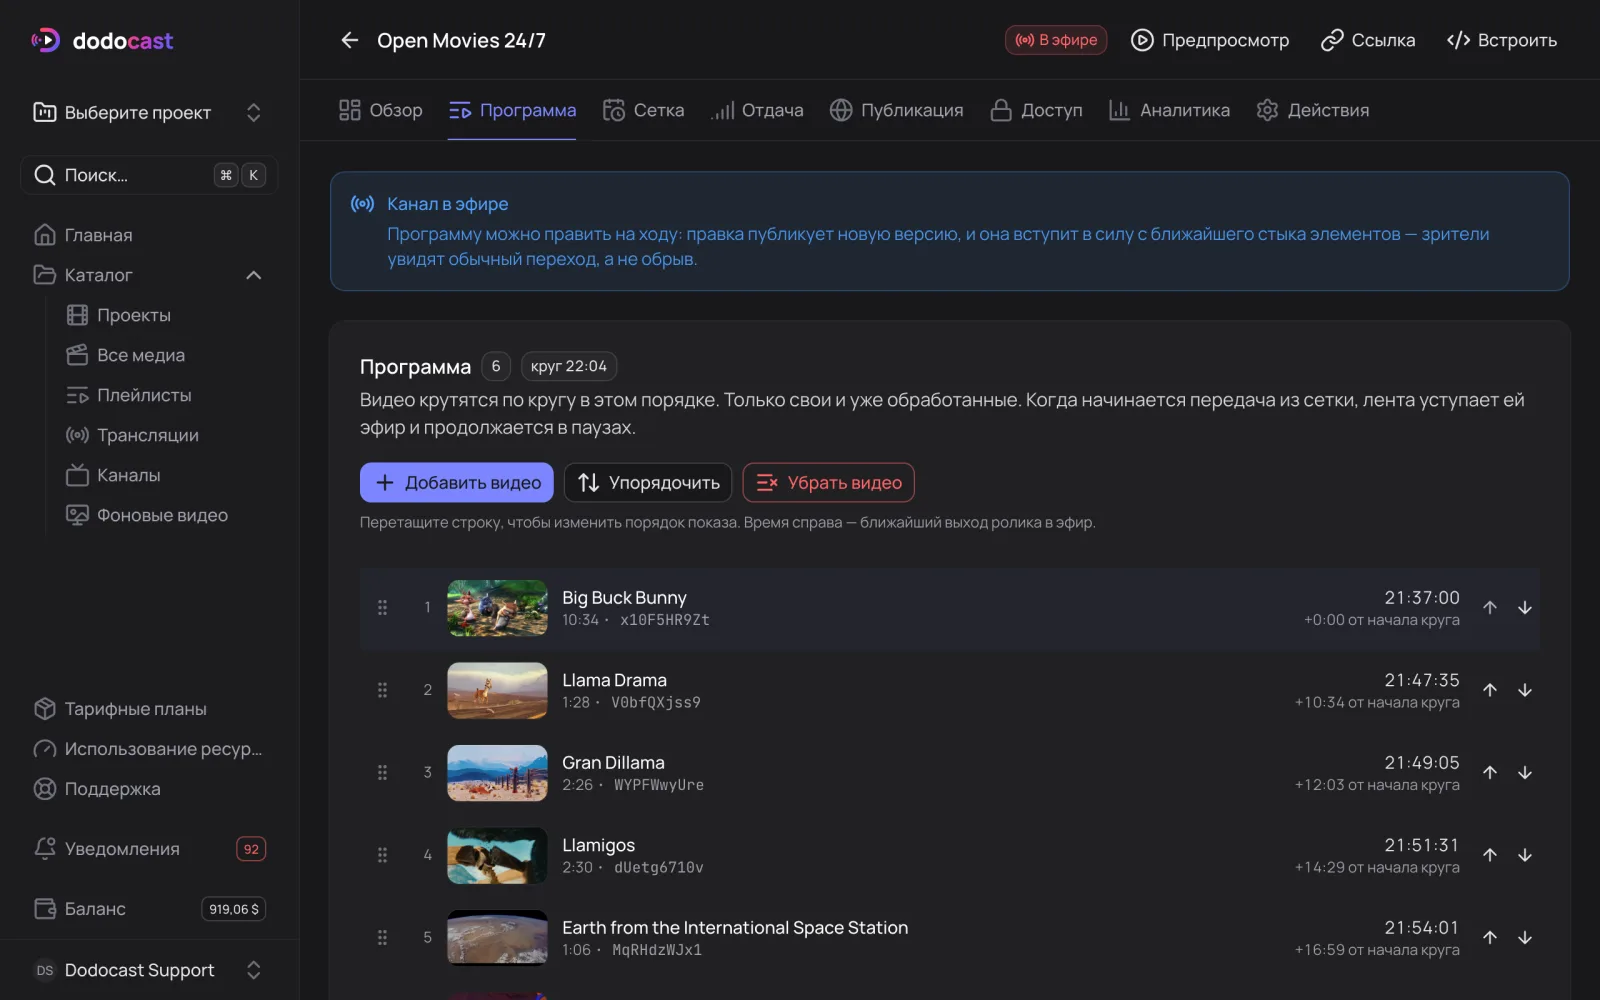Open Dodocast Support account menu
This screenshot has width=1600, height=1000.
tap(149, 970)
